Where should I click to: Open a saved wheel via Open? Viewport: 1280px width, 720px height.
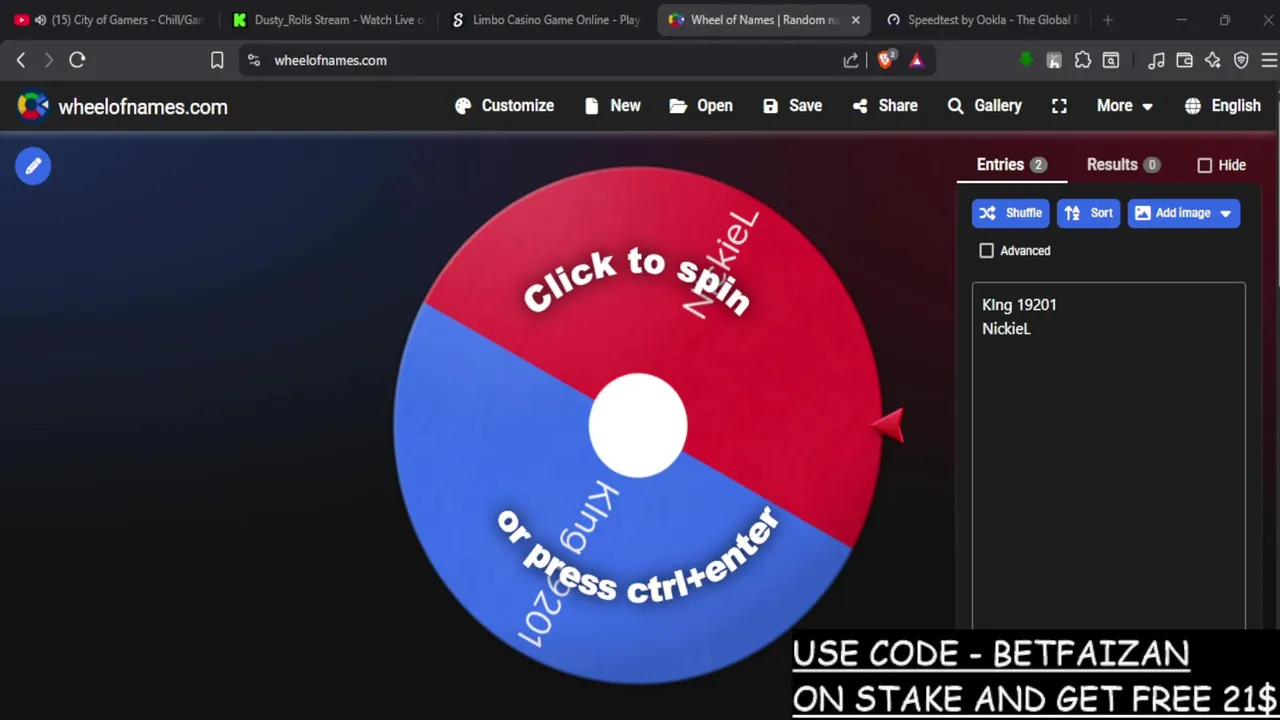tap(701, 106)
